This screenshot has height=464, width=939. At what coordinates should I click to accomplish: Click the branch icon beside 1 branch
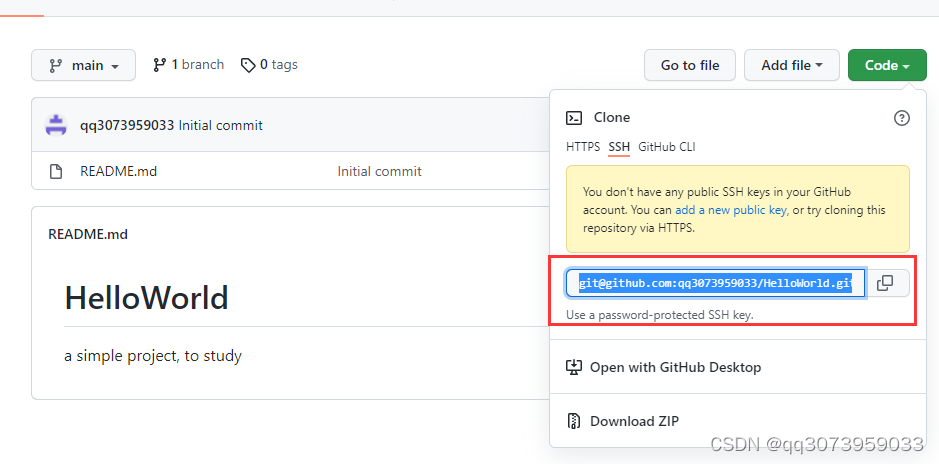click(x=159, y=65)
